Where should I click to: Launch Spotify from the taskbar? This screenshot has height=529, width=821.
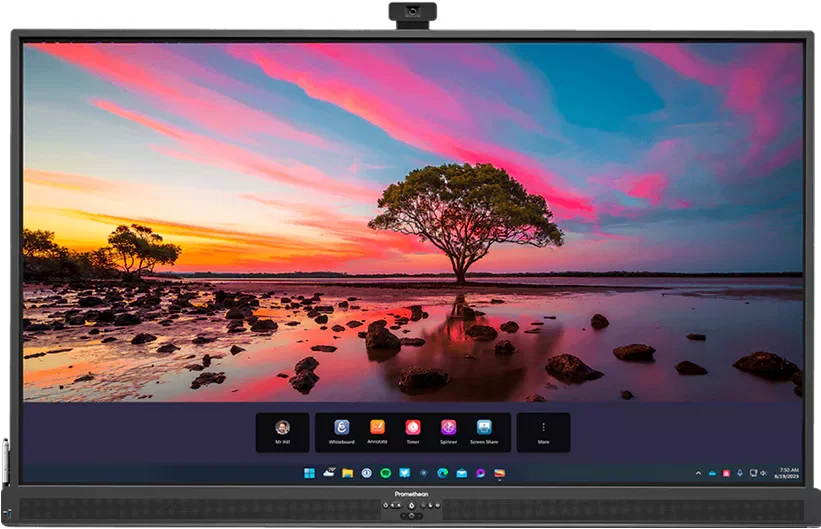pos(386,473)
